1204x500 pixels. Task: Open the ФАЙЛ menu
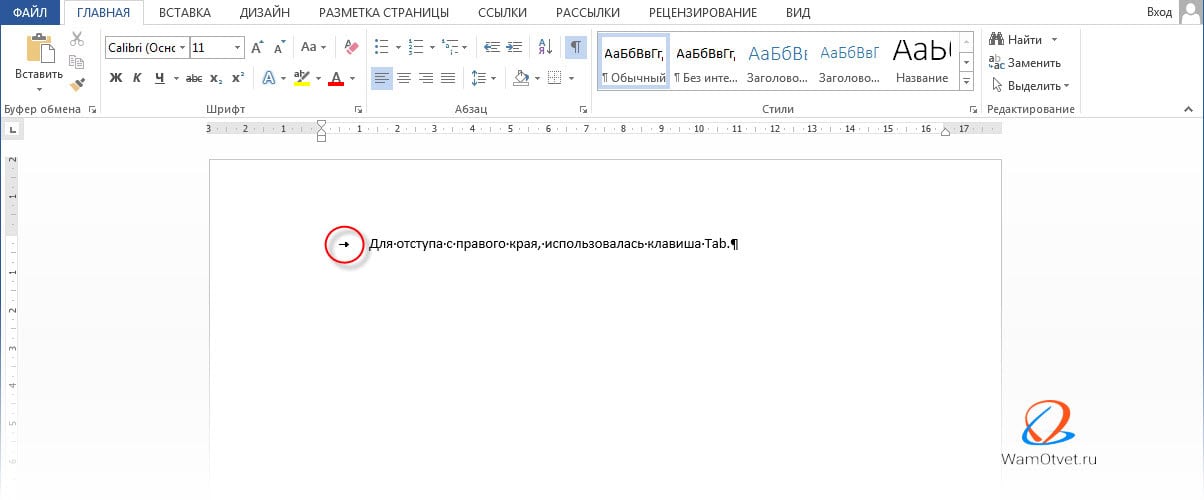[31, 13]
